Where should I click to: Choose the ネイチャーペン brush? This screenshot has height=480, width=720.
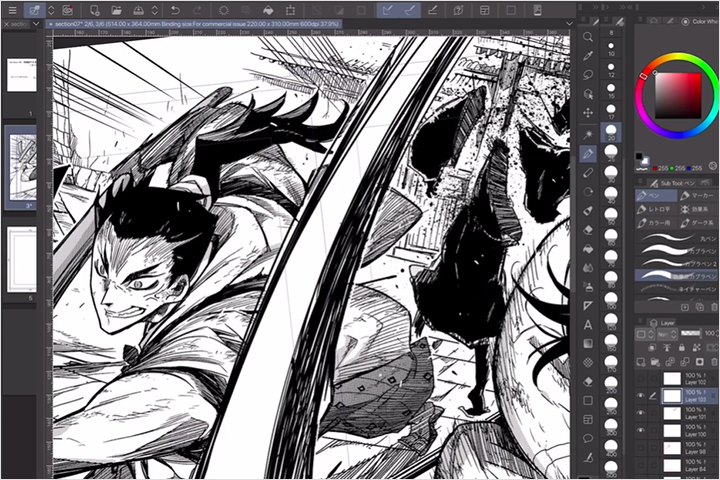[677, 288]
